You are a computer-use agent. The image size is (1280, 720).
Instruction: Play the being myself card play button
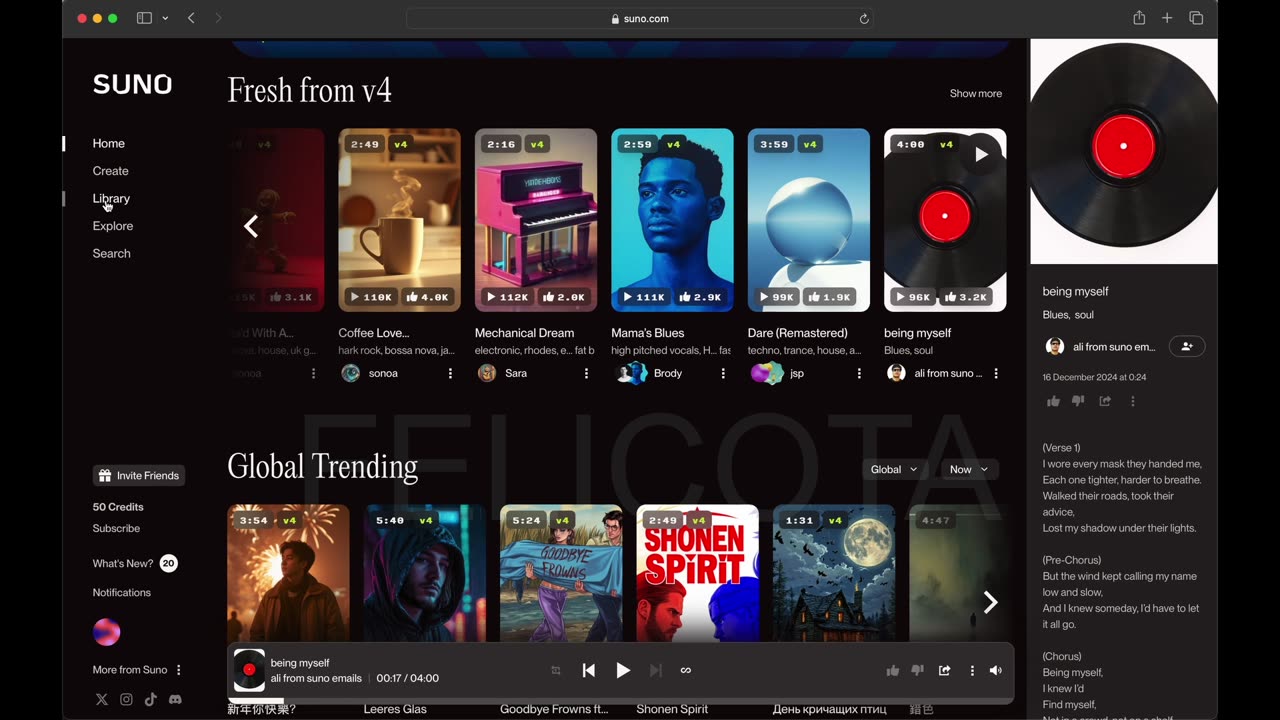coord(981,154)
